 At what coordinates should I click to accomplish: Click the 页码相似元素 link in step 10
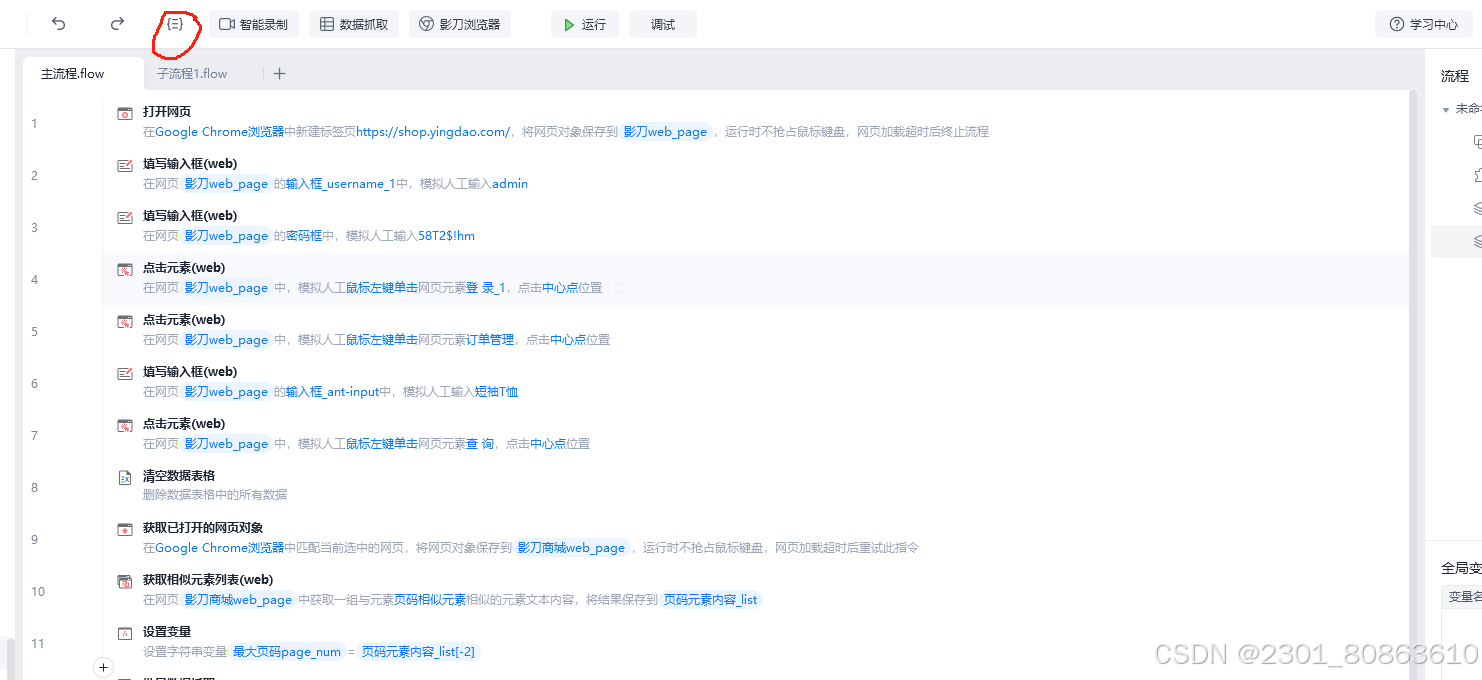click(x=430, y=599)
